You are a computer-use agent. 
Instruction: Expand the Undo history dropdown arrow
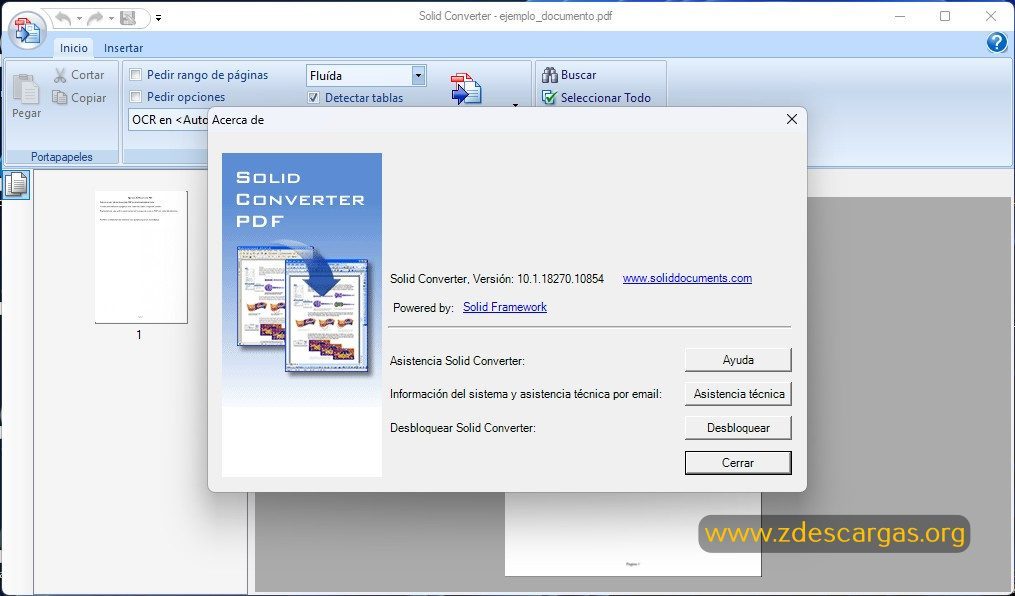pyautogui.click(x=79, y=19)
